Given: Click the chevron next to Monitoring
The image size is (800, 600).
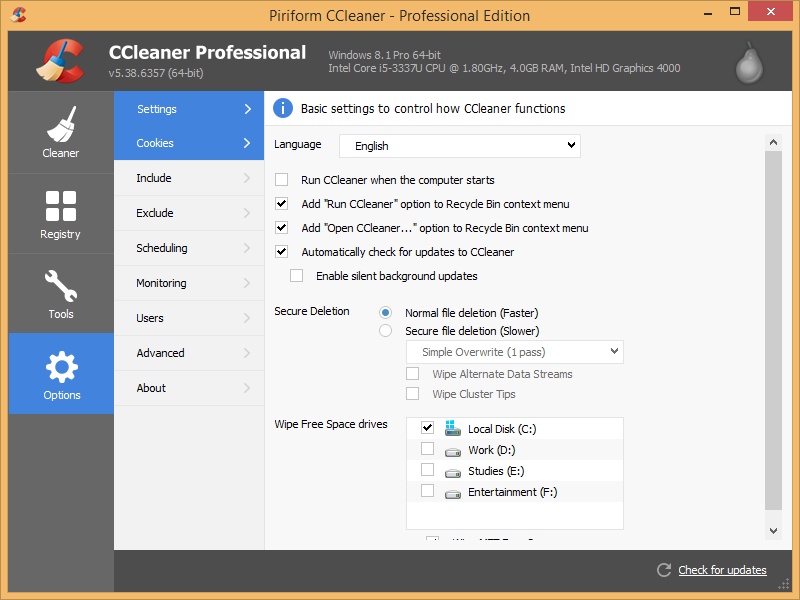Looking at the screenshot, I should pyautogui.click(x=247, y=283).
